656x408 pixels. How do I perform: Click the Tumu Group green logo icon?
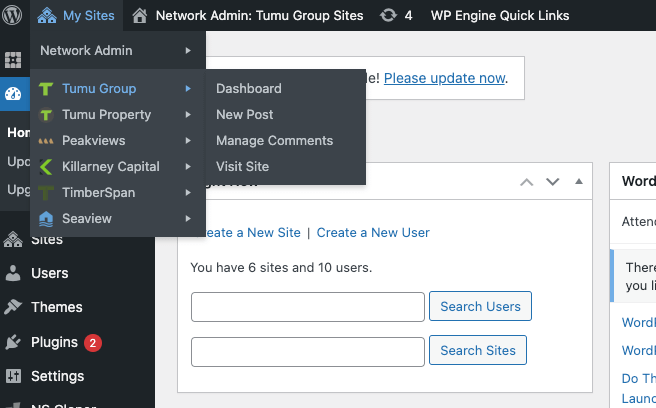click(45, 89)
